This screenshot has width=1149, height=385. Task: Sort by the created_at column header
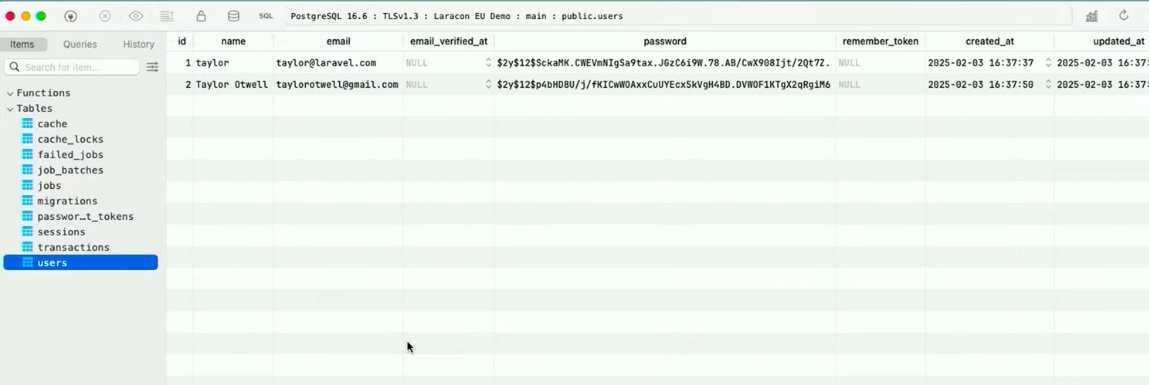point(990,42)
